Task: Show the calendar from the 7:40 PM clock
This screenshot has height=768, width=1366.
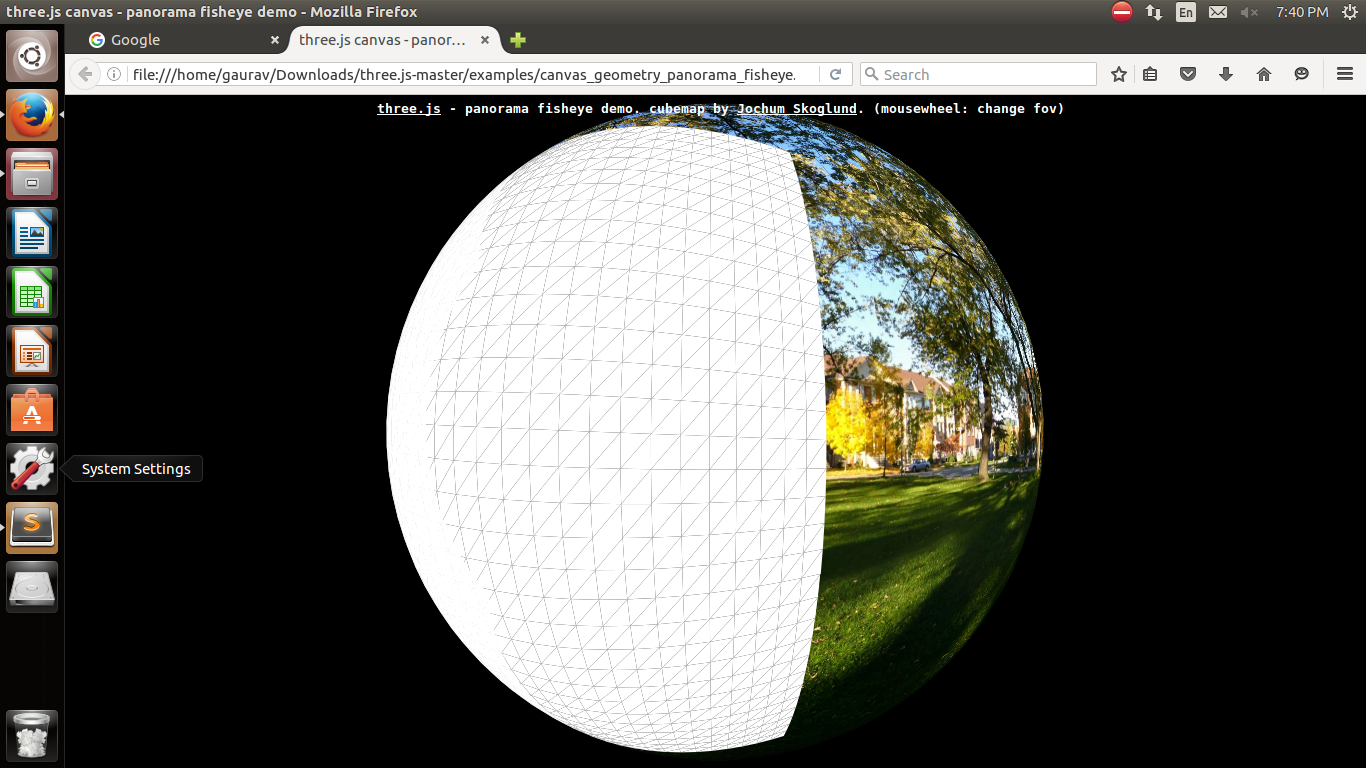Action: tap(1302, 12)
